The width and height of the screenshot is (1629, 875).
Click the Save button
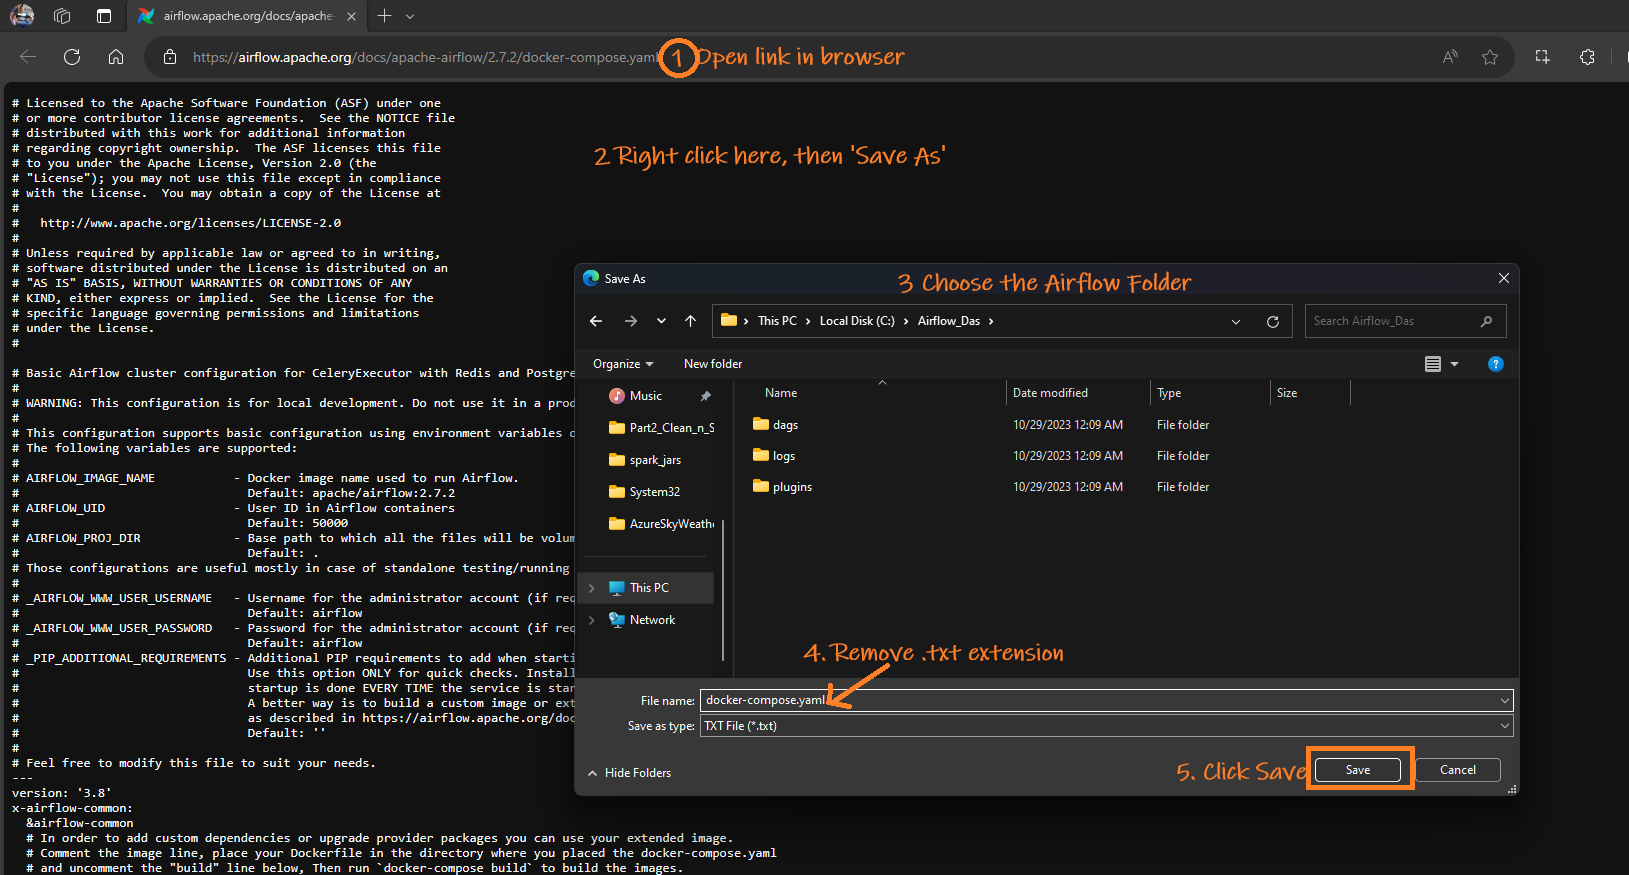(1357, 770)
